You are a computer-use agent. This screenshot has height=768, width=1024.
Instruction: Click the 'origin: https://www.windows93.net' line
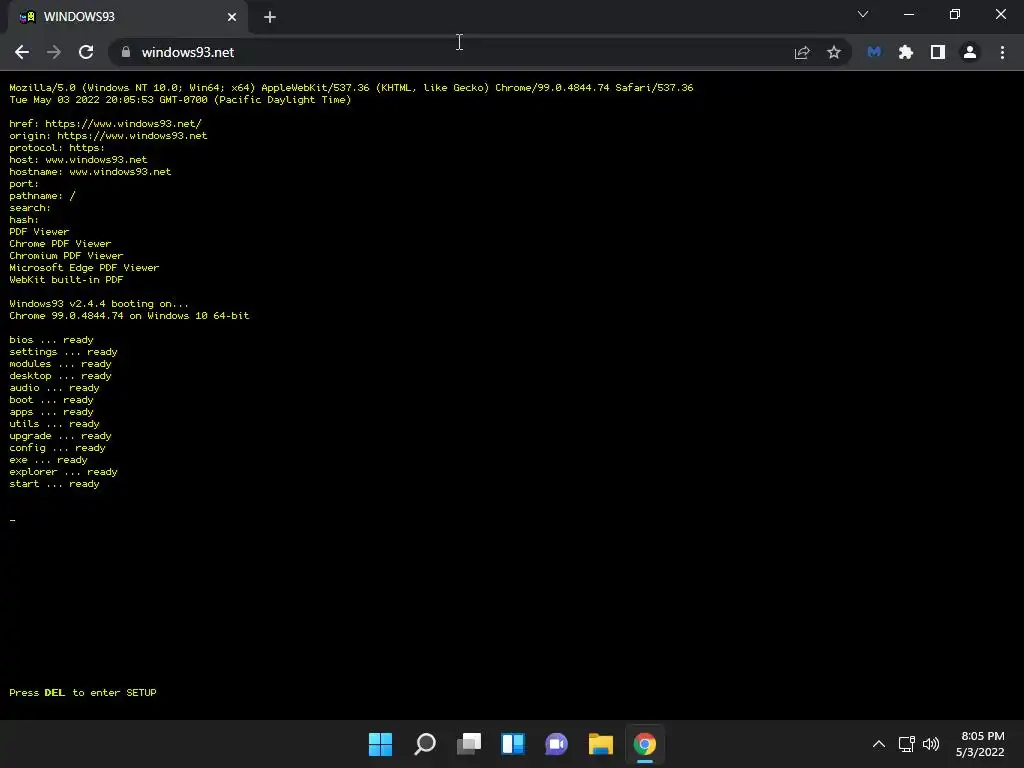(108, 136)
